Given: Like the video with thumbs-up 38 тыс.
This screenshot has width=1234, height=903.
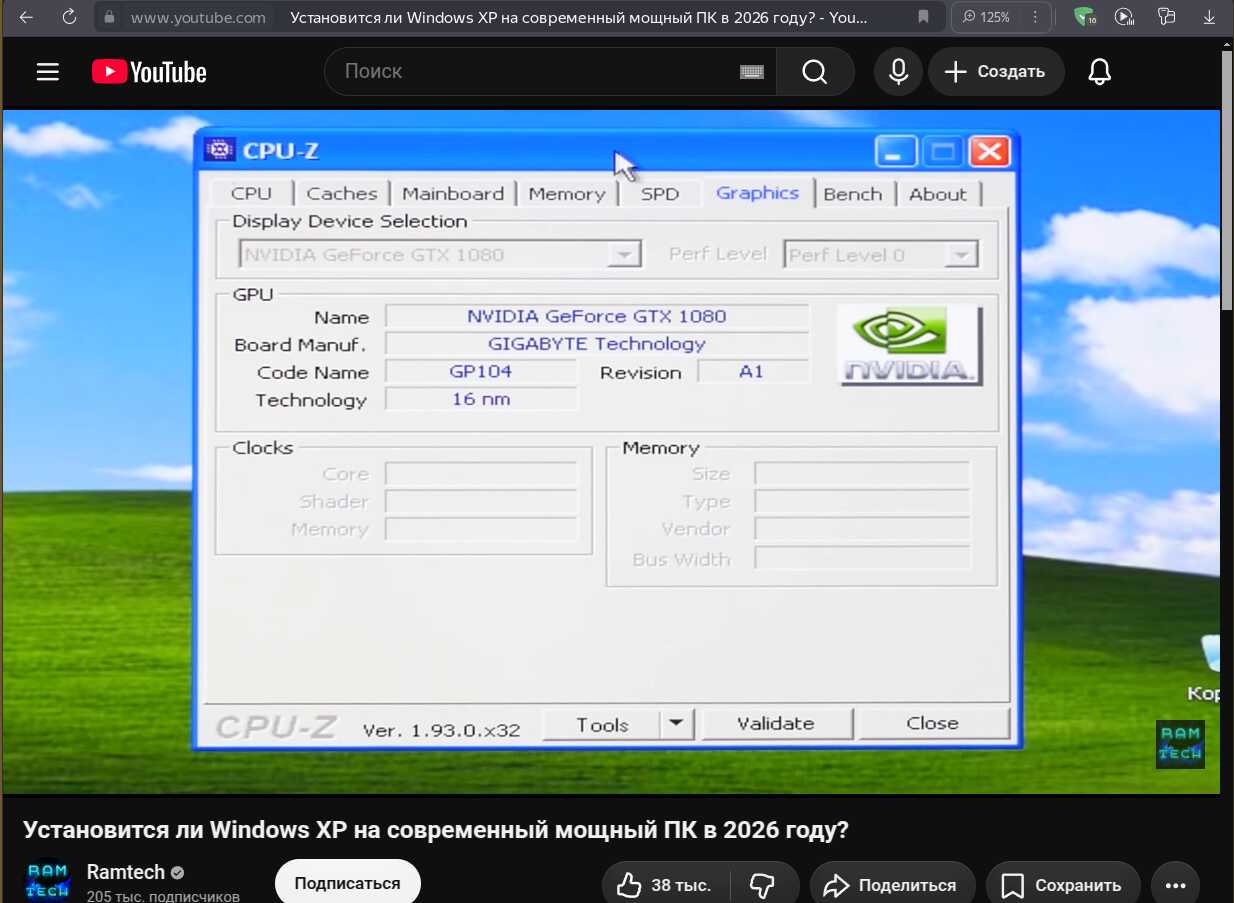Looking at the screenshot, I should click(665, 885).
